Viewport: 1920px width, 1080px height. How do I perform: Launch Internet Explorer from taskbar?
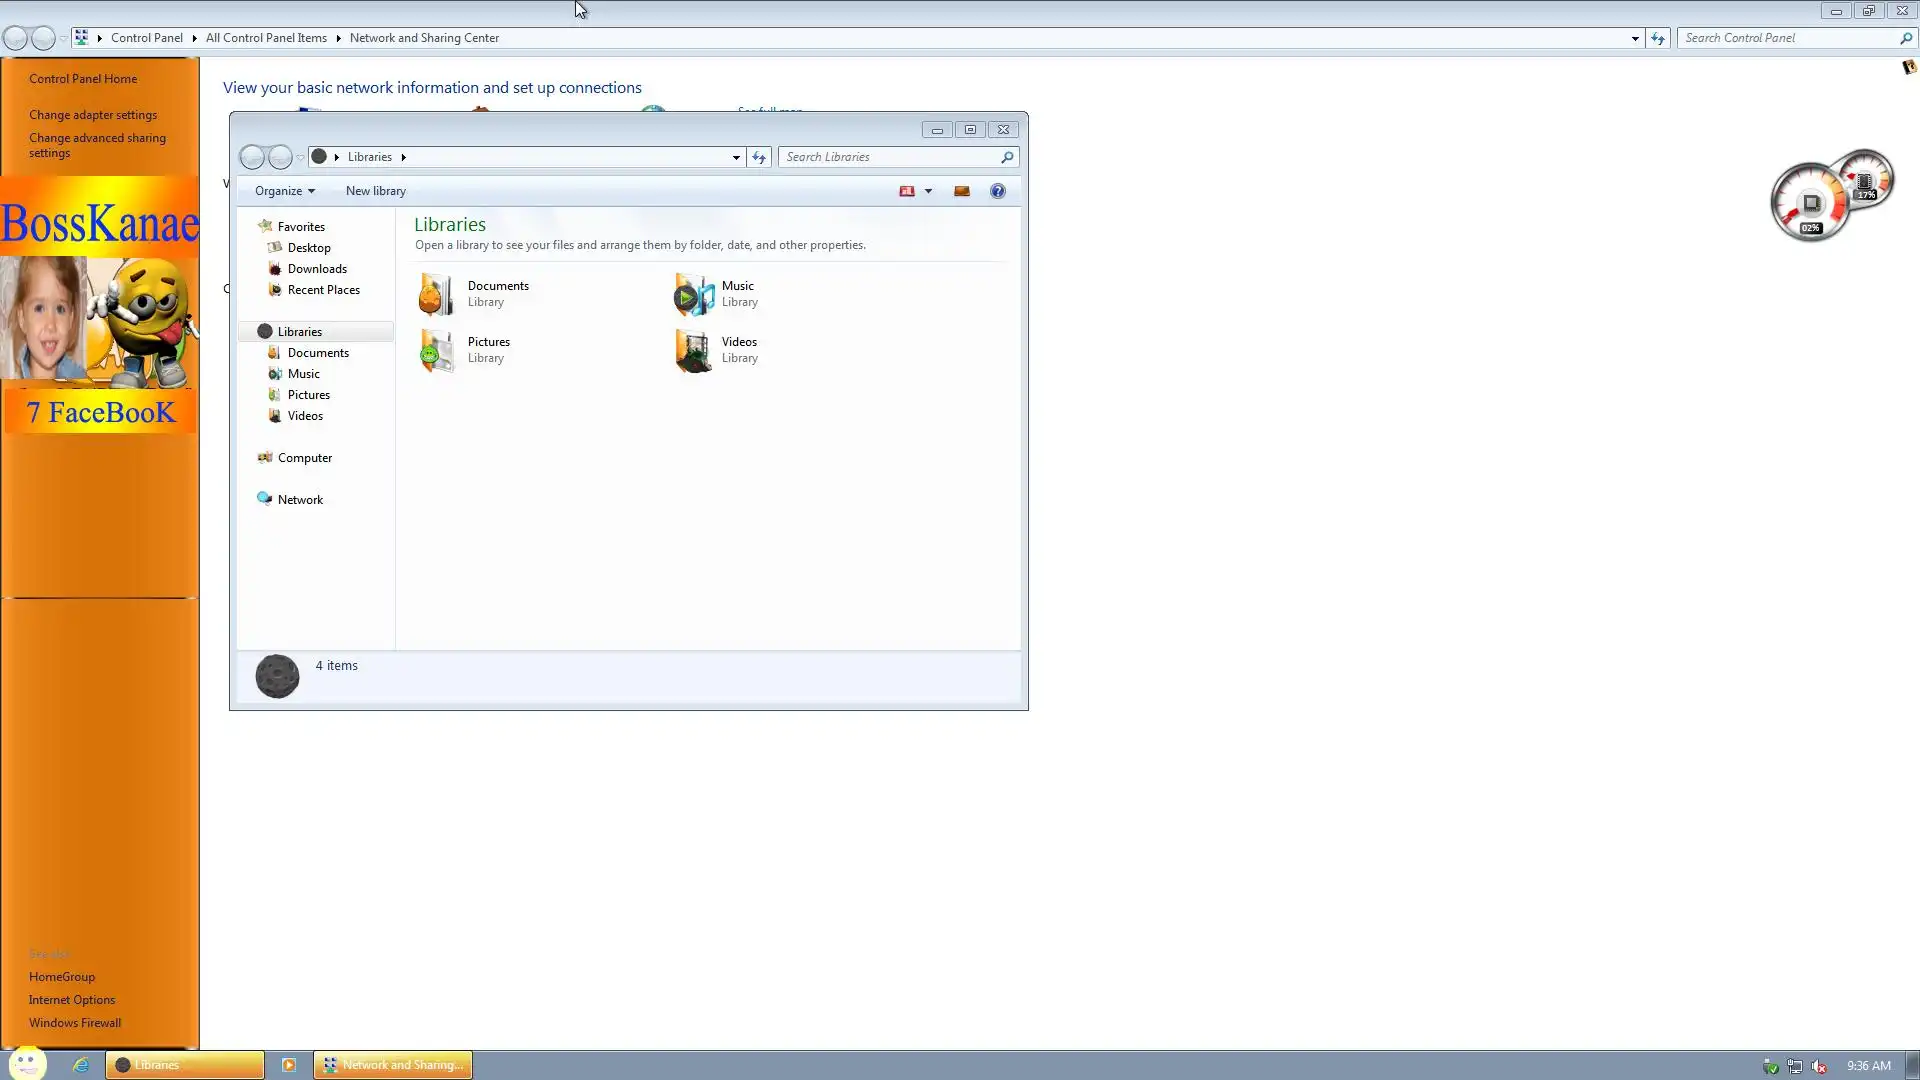pyautogui.click(x=81, y=1065)
